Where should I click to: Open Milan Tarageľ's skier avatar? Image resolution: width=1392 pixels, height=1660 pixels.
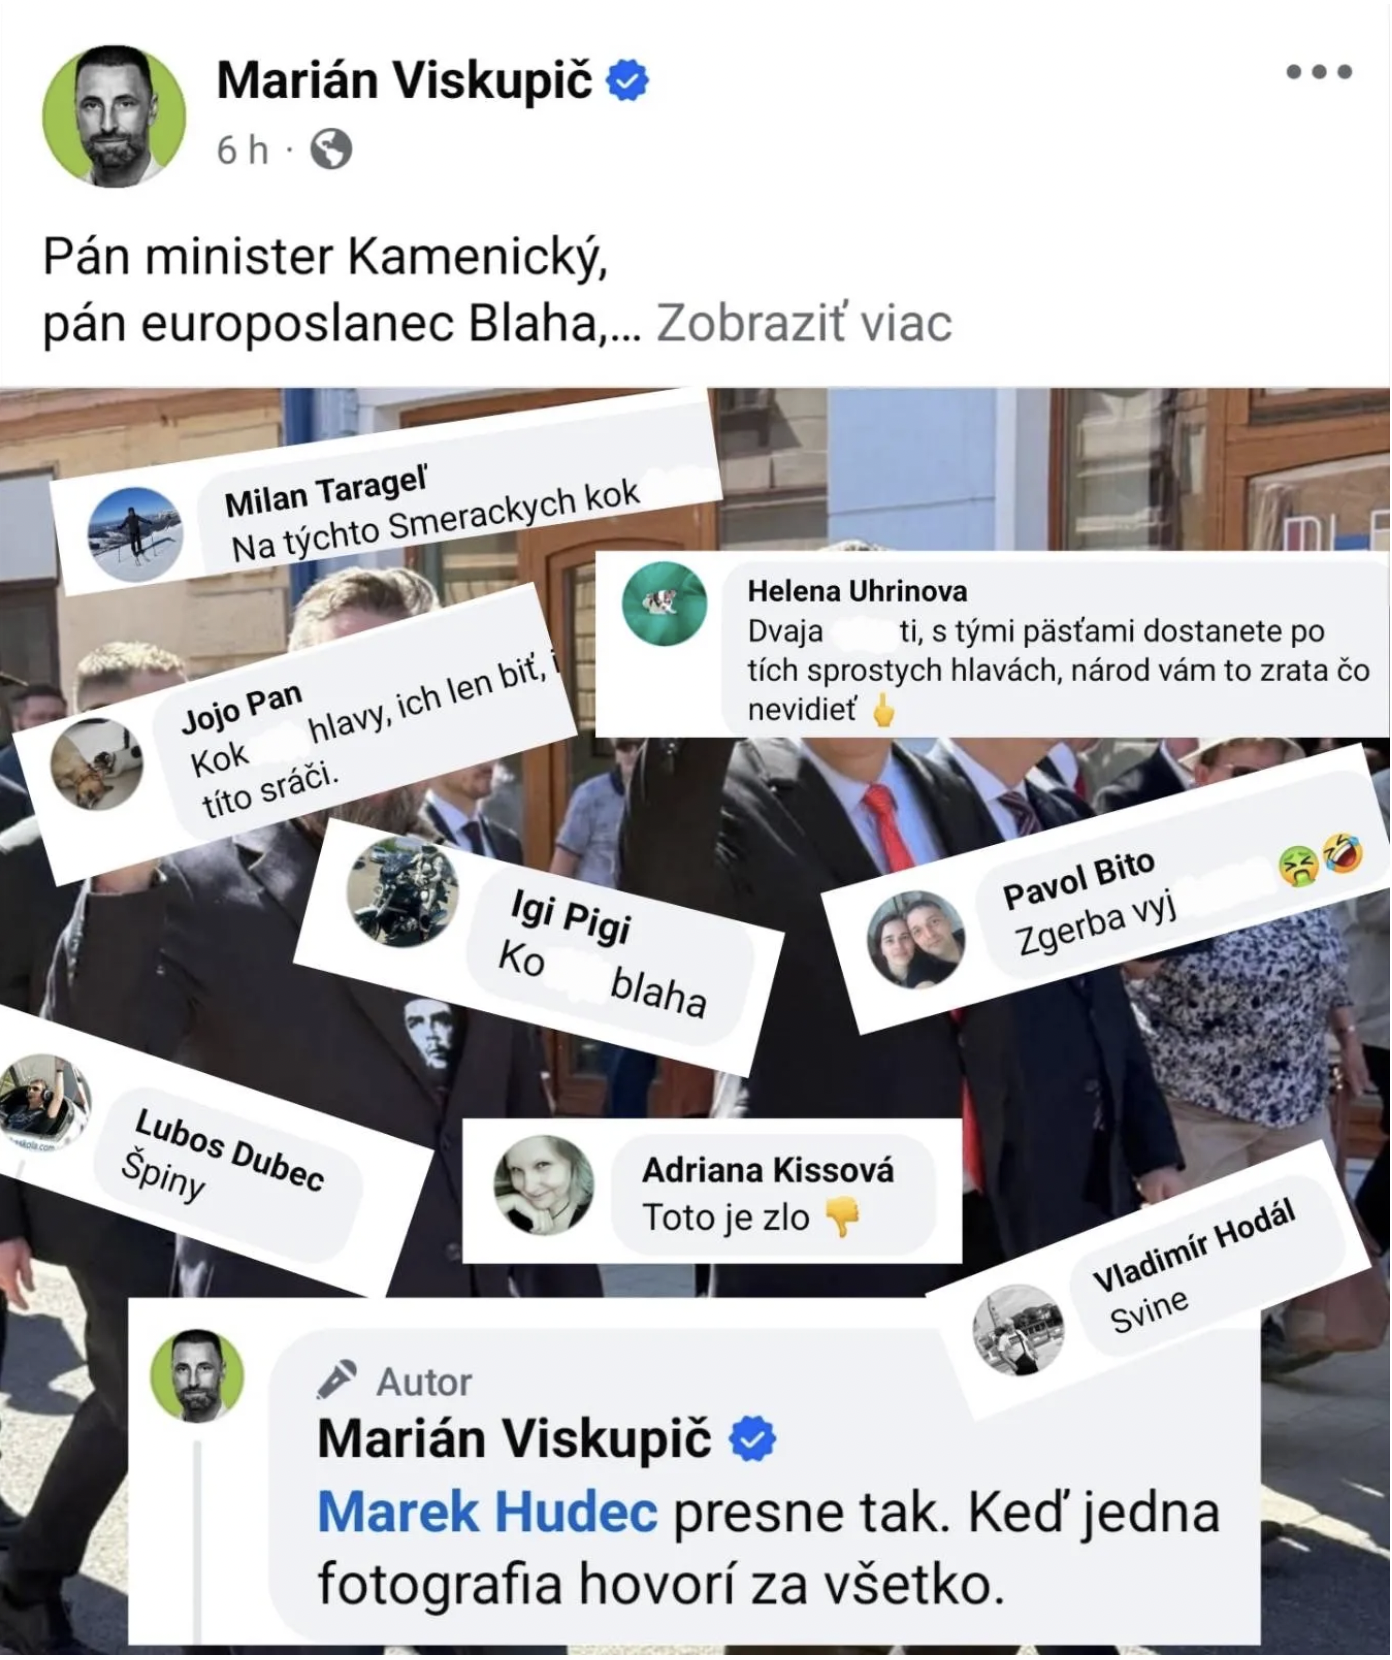pyautogui.click(x=135, y=535)
